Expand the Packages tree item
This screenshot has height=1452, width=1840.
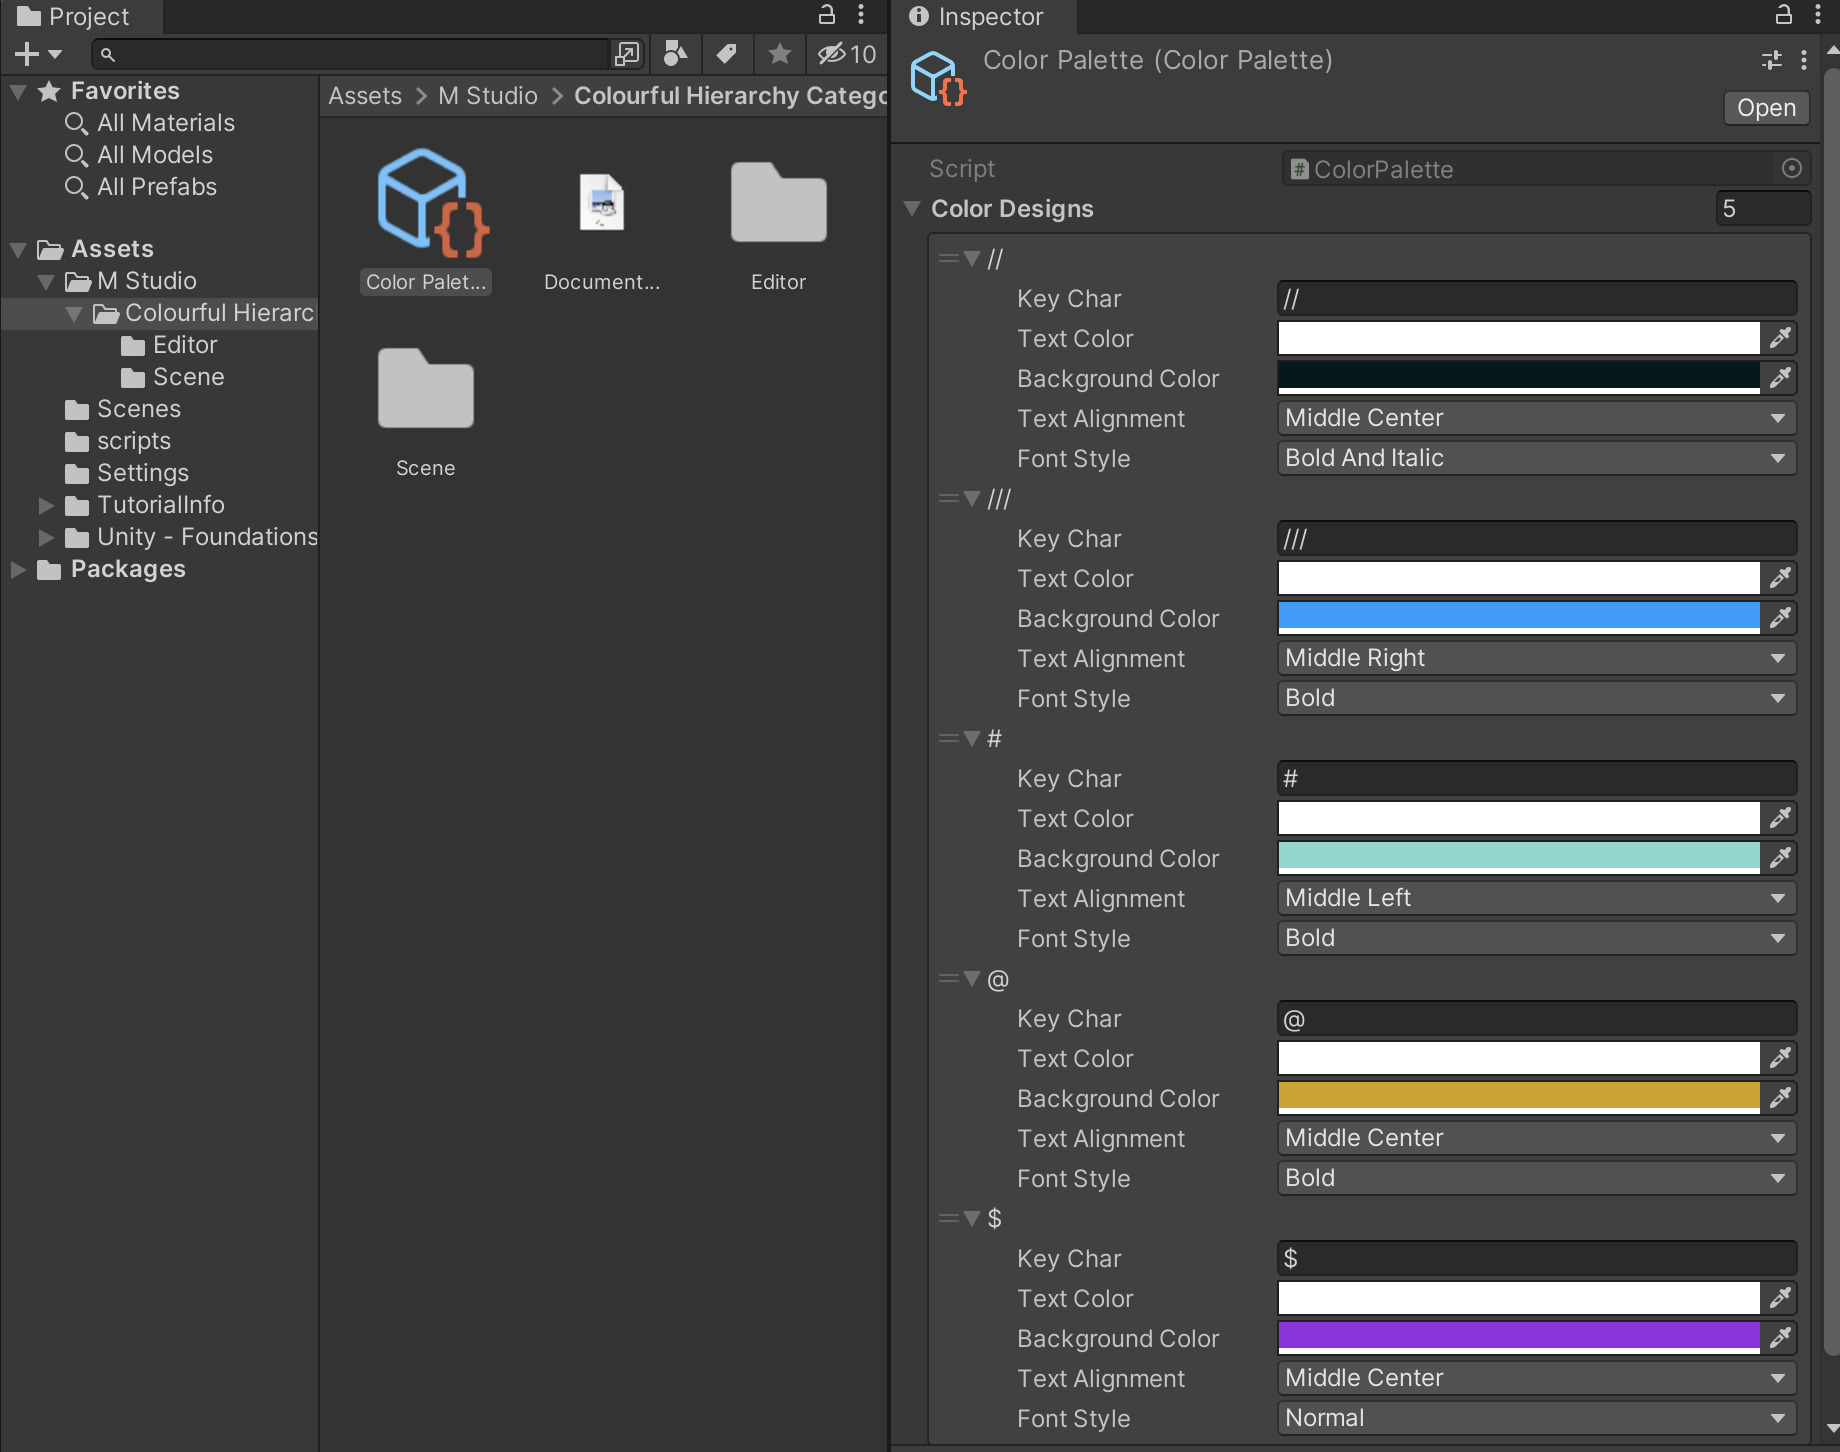pos(16,569)
